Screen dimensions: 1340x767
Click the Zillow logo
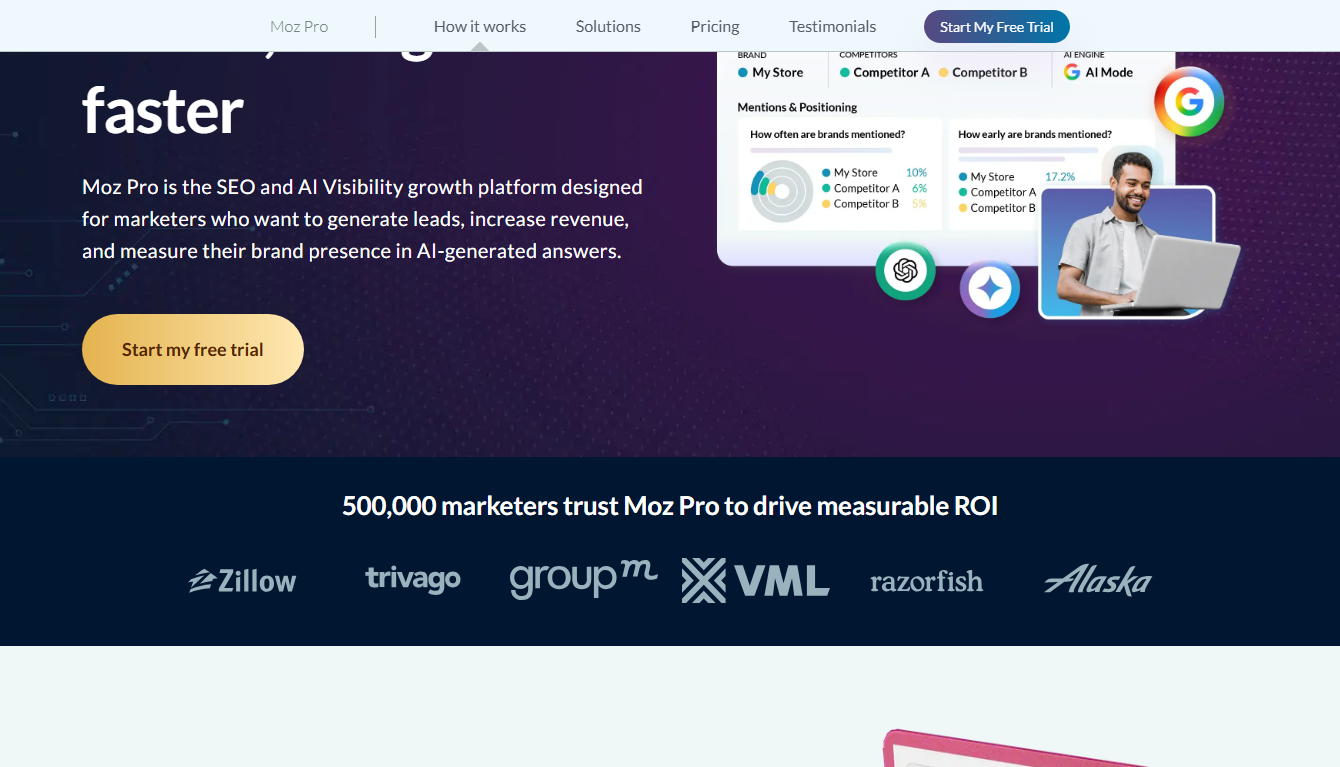pos(243,581)
